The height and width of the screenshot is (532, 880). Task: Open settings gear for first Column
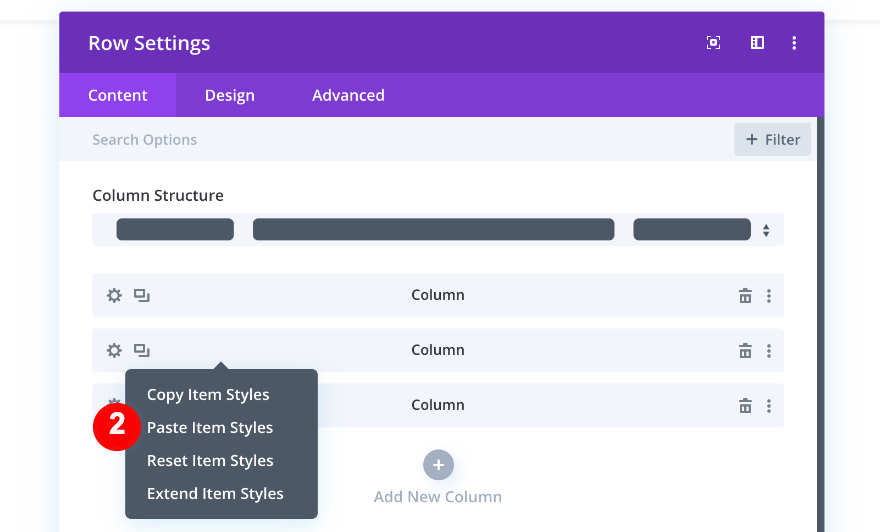(x=114, y=295)
